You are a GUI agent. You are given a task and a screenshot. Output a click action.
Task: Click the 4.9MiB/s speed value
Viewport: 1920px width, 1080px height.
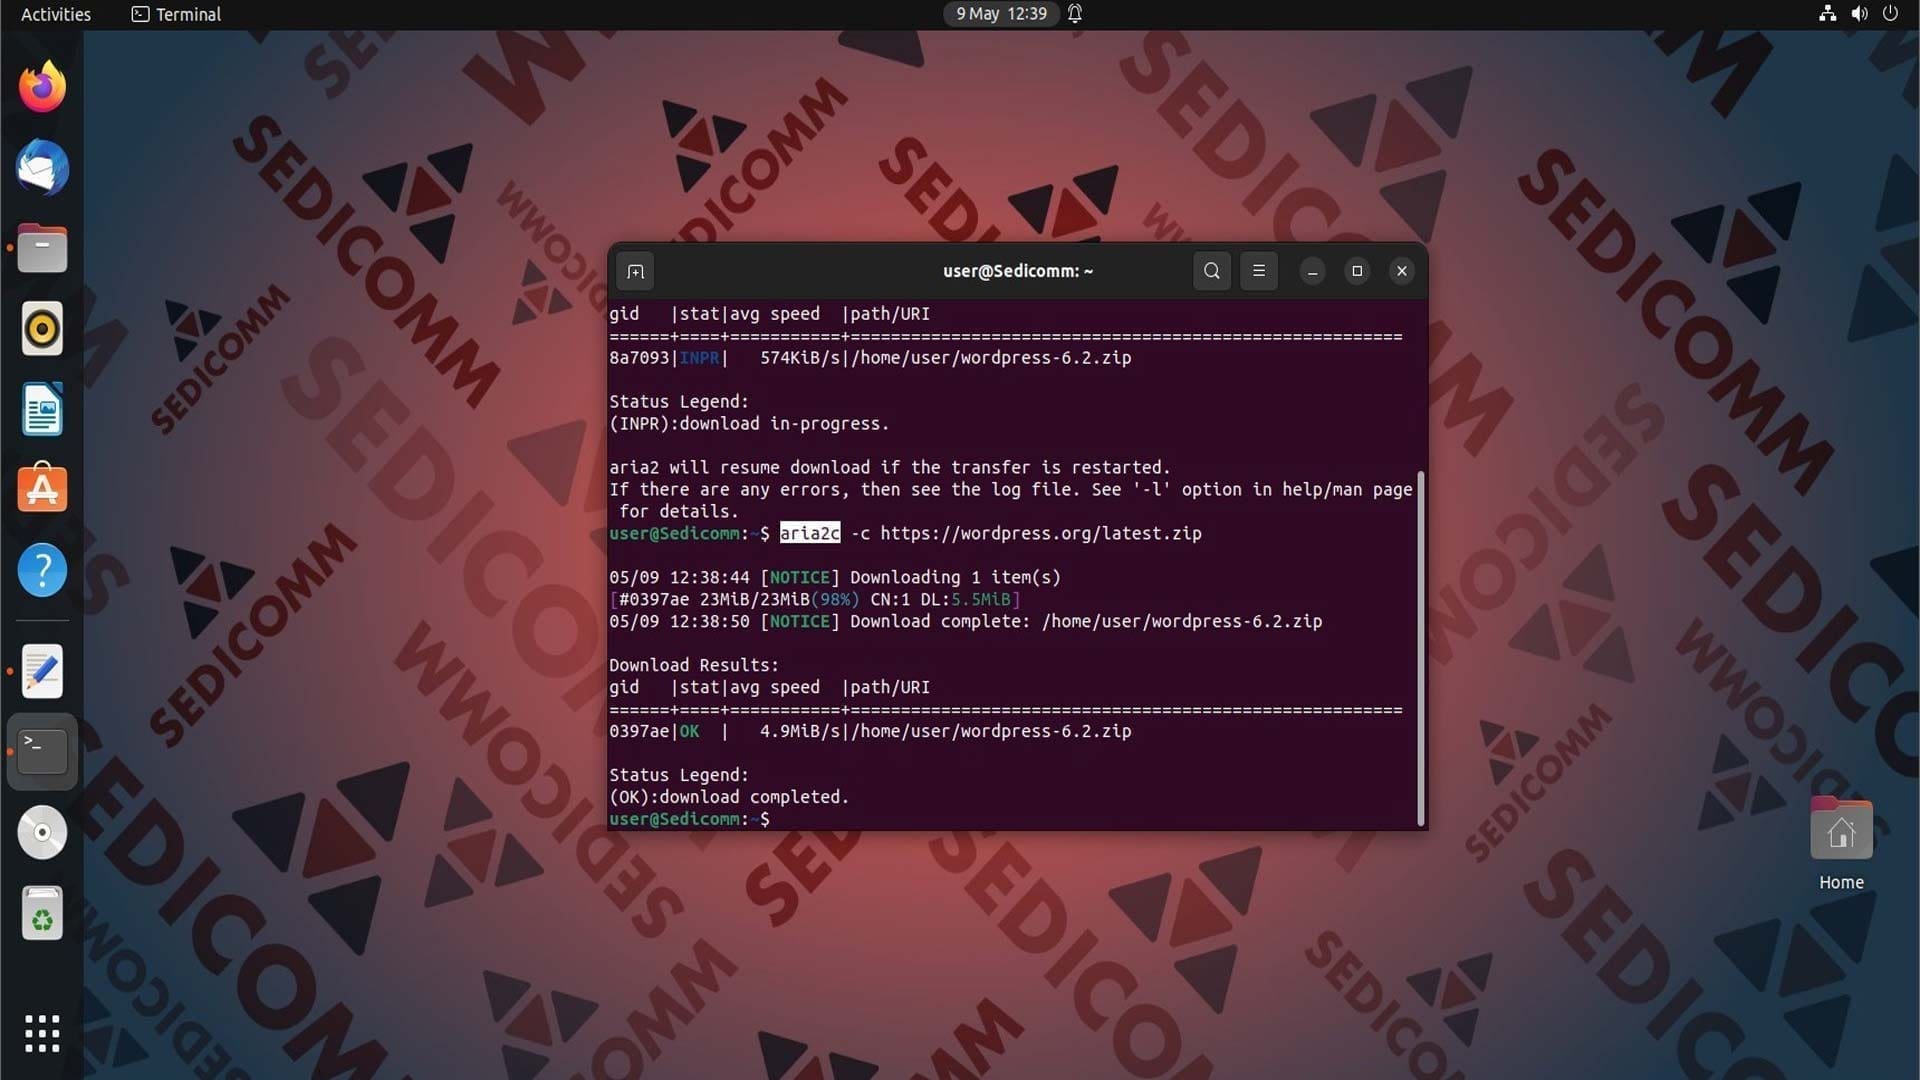tap(799, 731)
